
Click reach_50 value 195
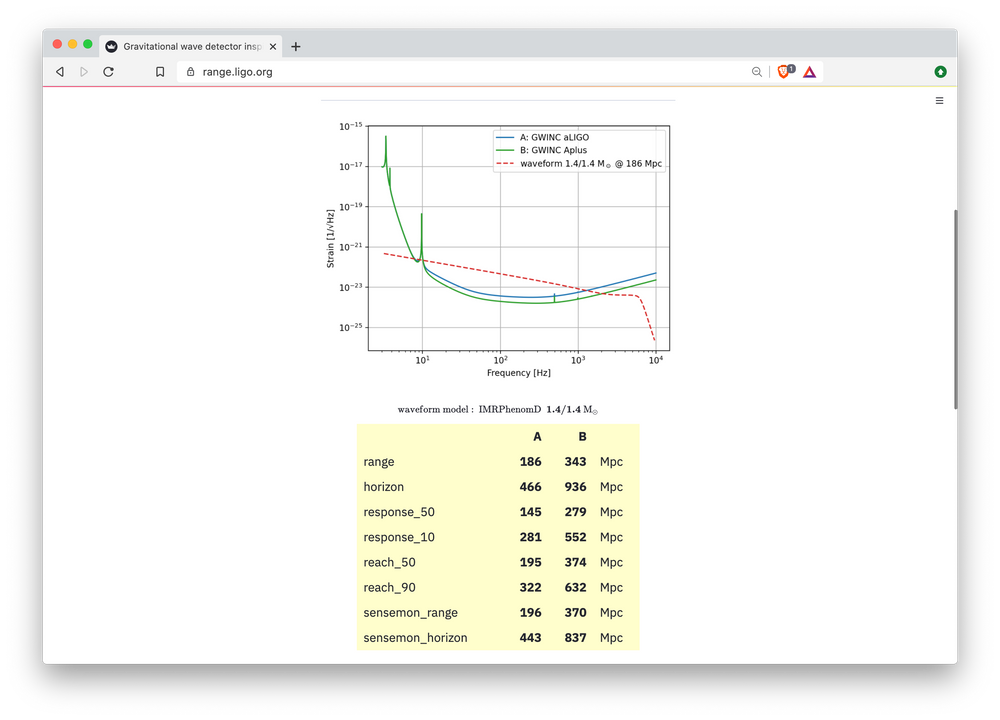531,562
